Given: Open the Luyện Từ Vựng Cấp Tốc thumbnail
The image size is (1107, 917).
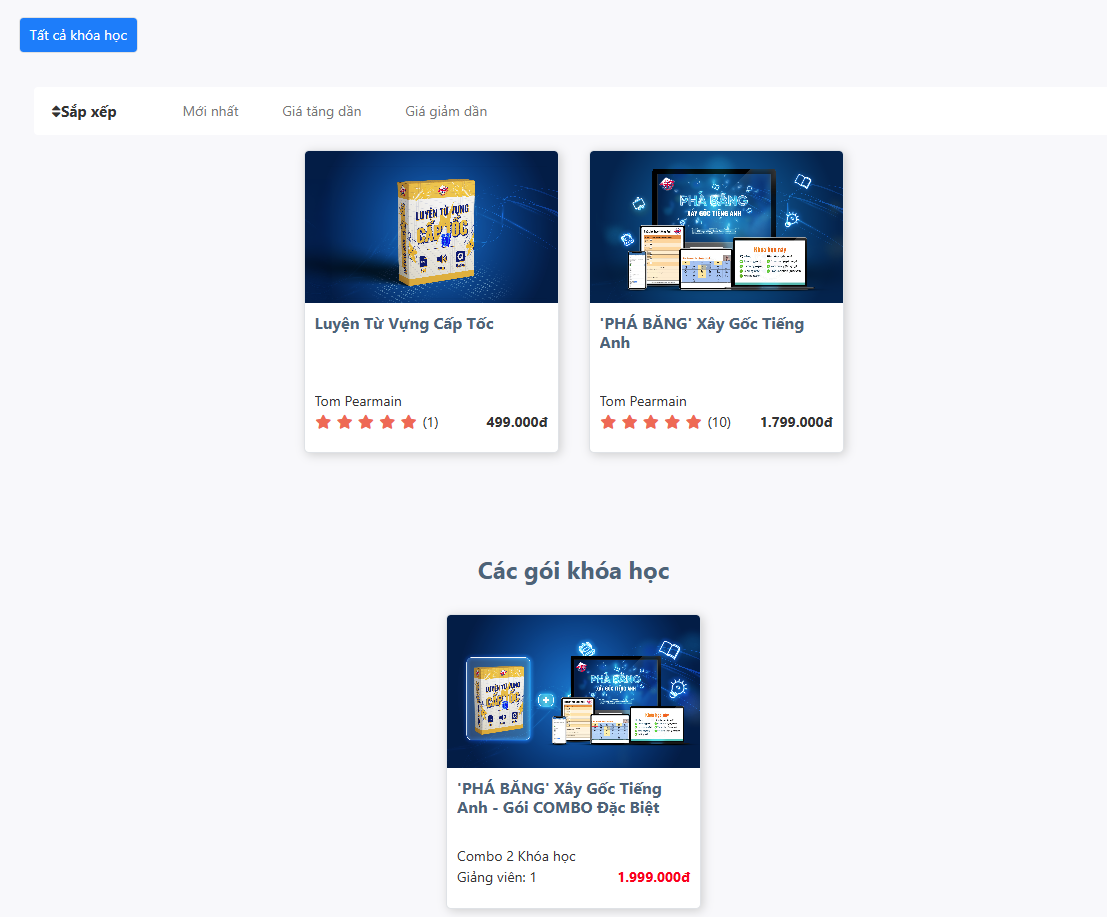Looking at the screenshot, I should tap(431, 227).
